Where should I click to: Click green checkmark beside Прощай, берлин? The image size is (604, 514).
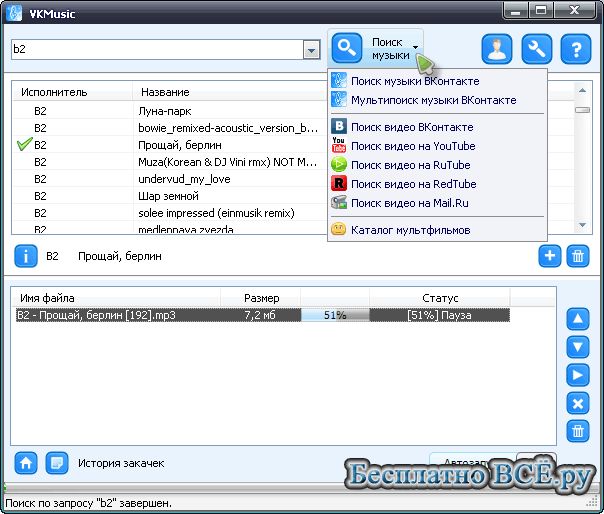tap(25, 144)
